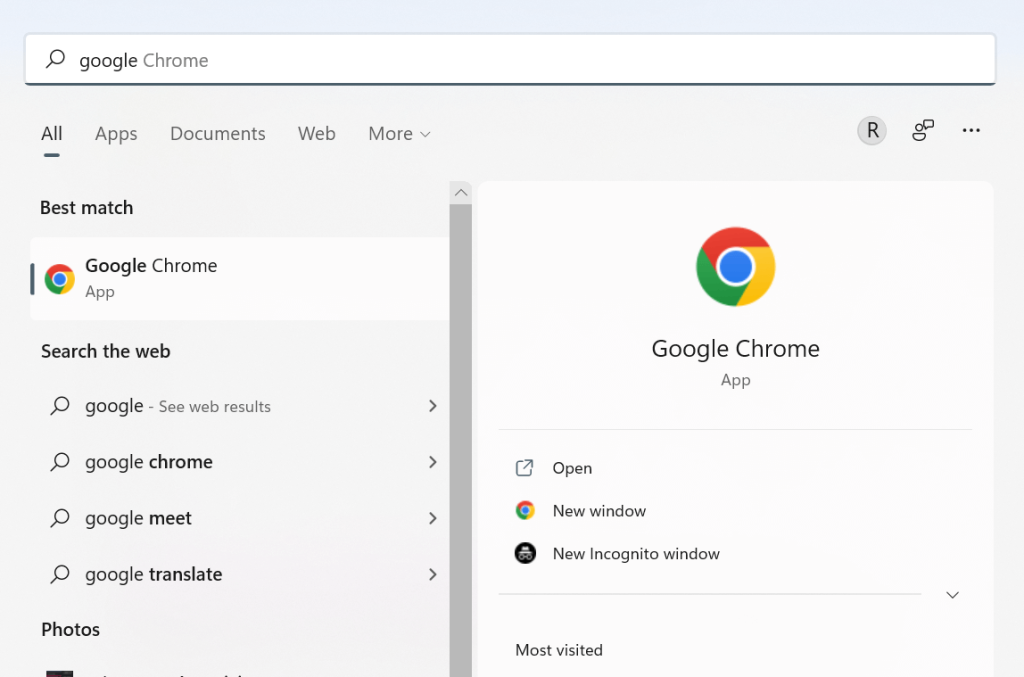Viewport: 1024px width, 677px height.
Task: Click the 'Search the web' heading
Action: tap(106, 351)
